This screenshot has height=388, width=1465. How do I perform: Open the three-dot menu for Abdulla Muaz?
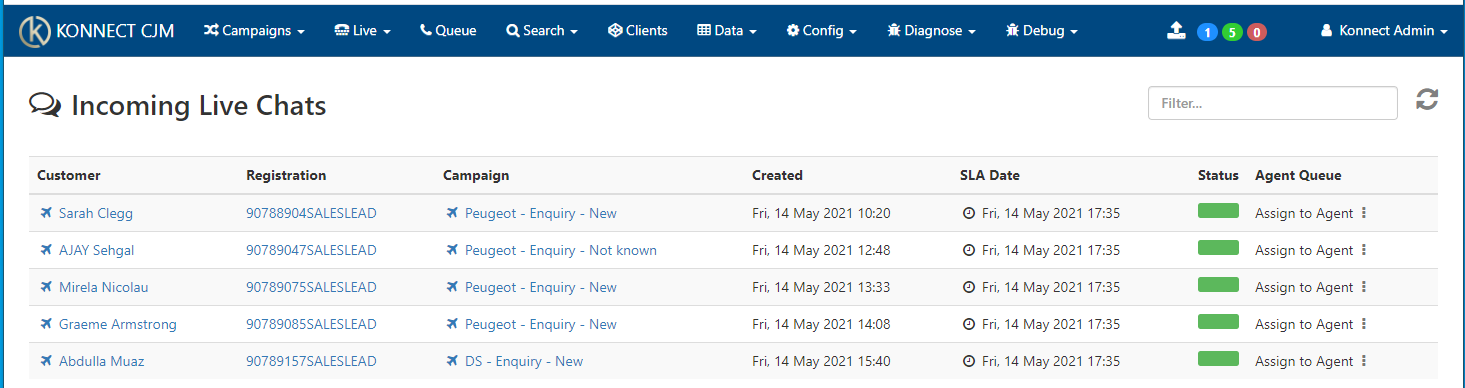(1364, 361)
